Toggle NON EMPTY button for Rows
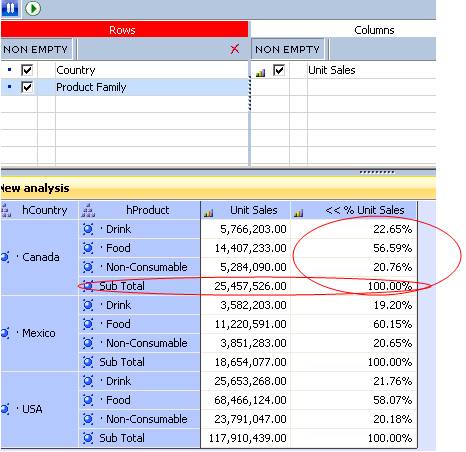Viewport: 466px width, 452px height. [36, 49]
